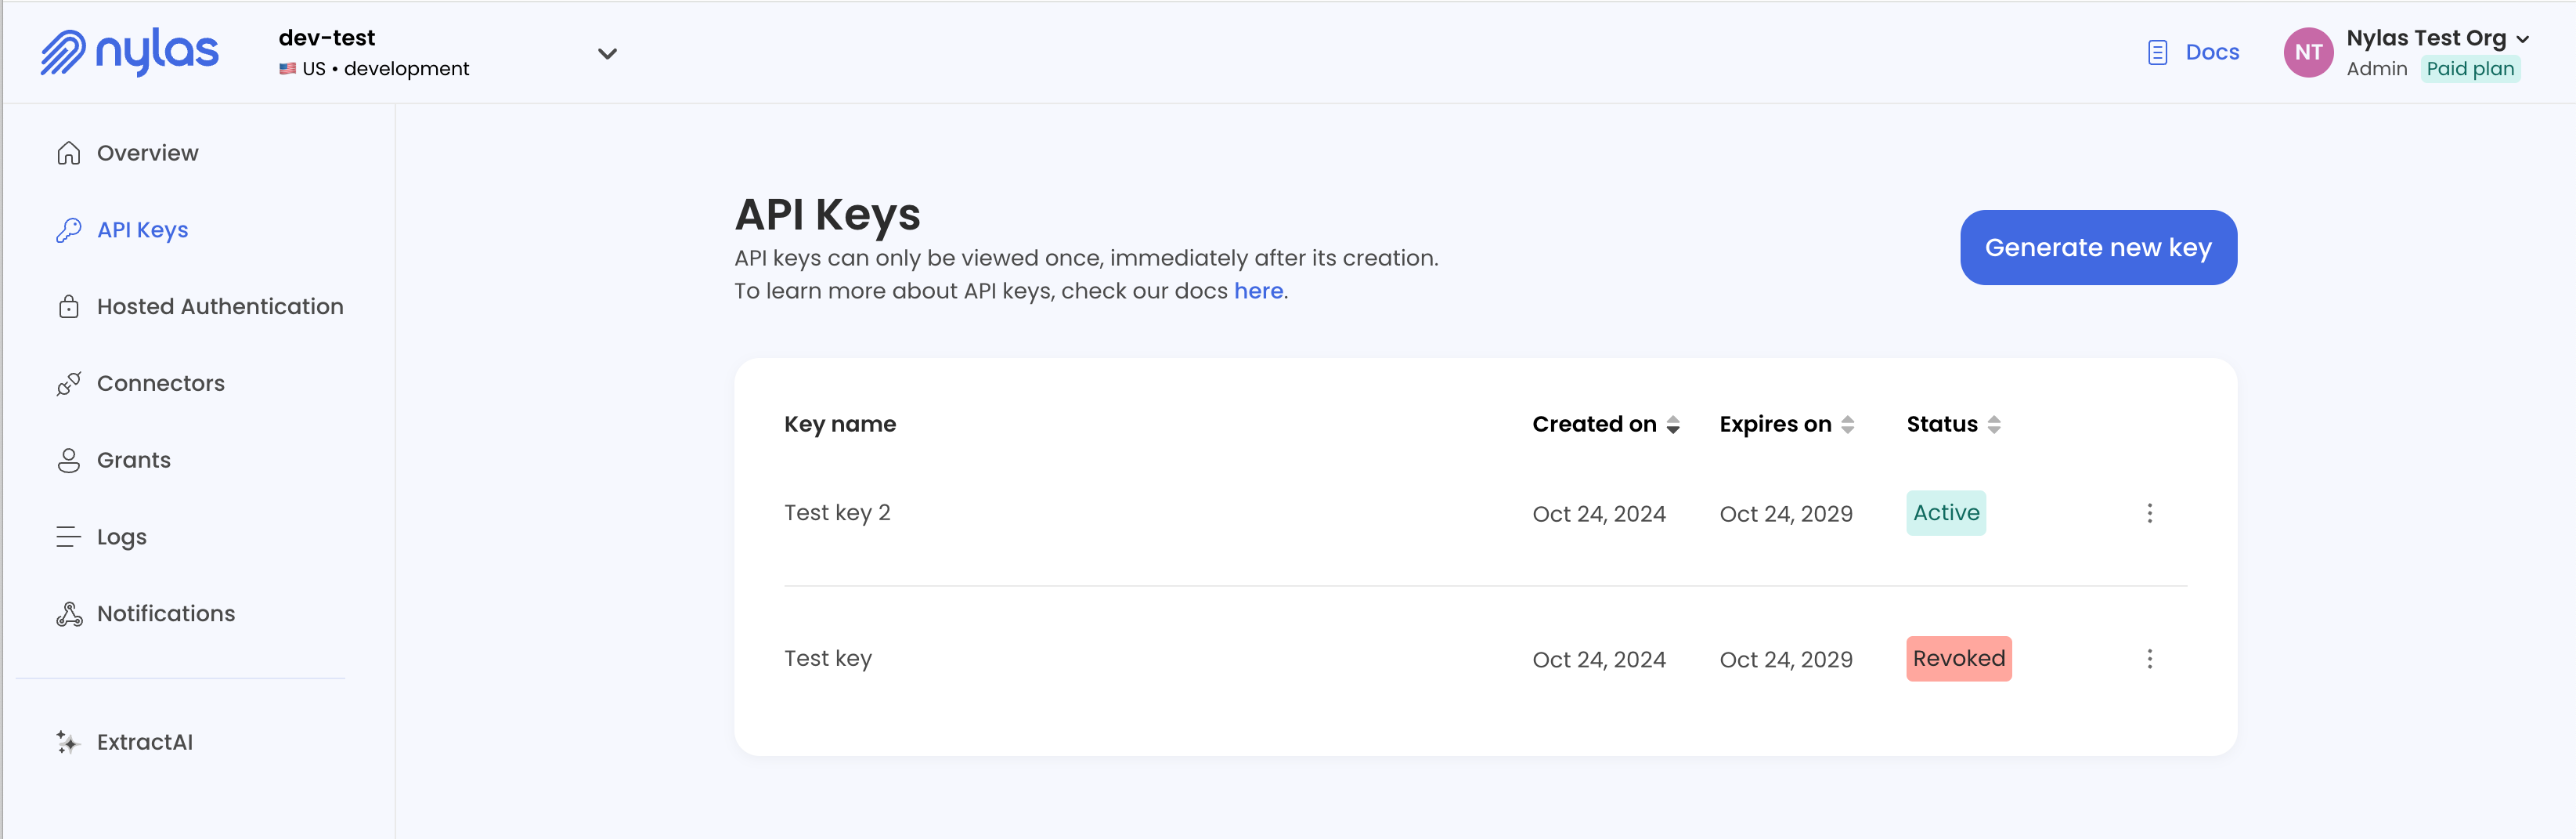
Task: Click the NT avatar circle
Action: (x=2309, y=52)
